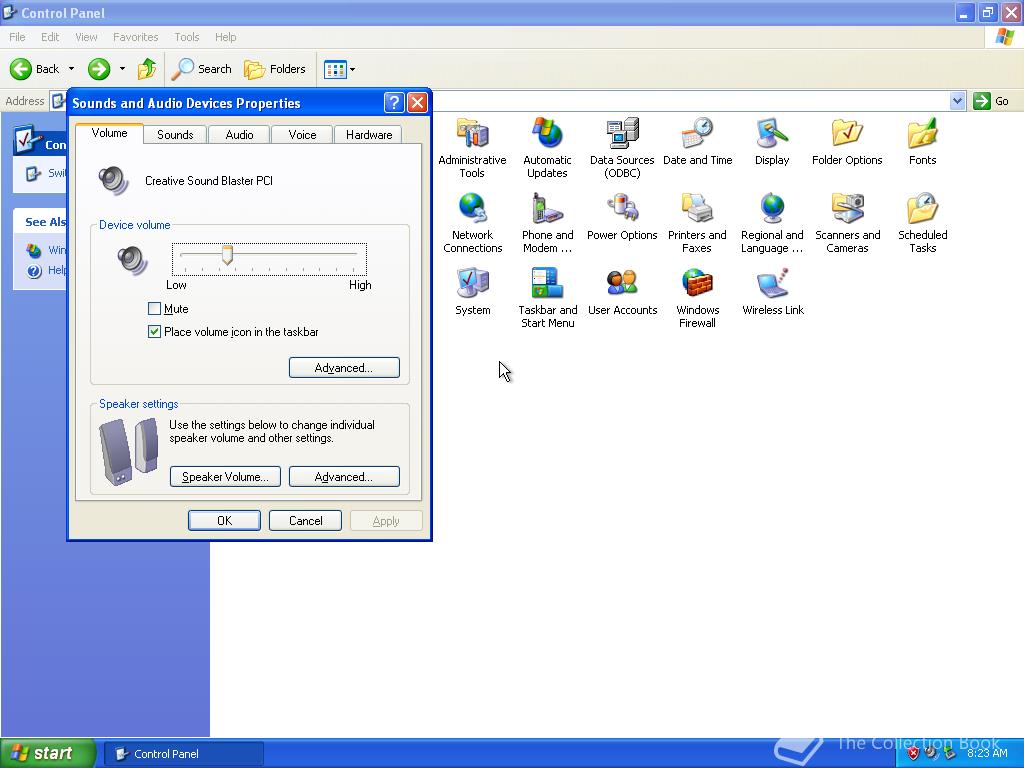Expand the Address bar dropdown
The width and height of the screenshot is (1024, 768).
point(957,101)
